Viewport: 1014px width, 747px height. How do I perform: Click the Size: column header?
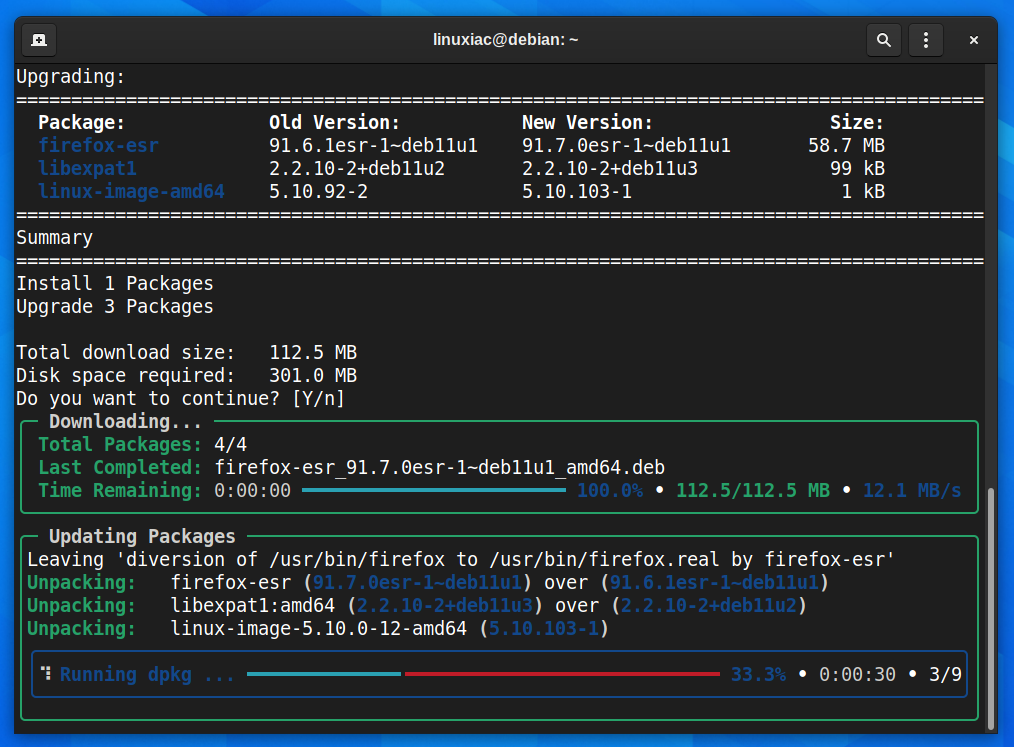857,122
